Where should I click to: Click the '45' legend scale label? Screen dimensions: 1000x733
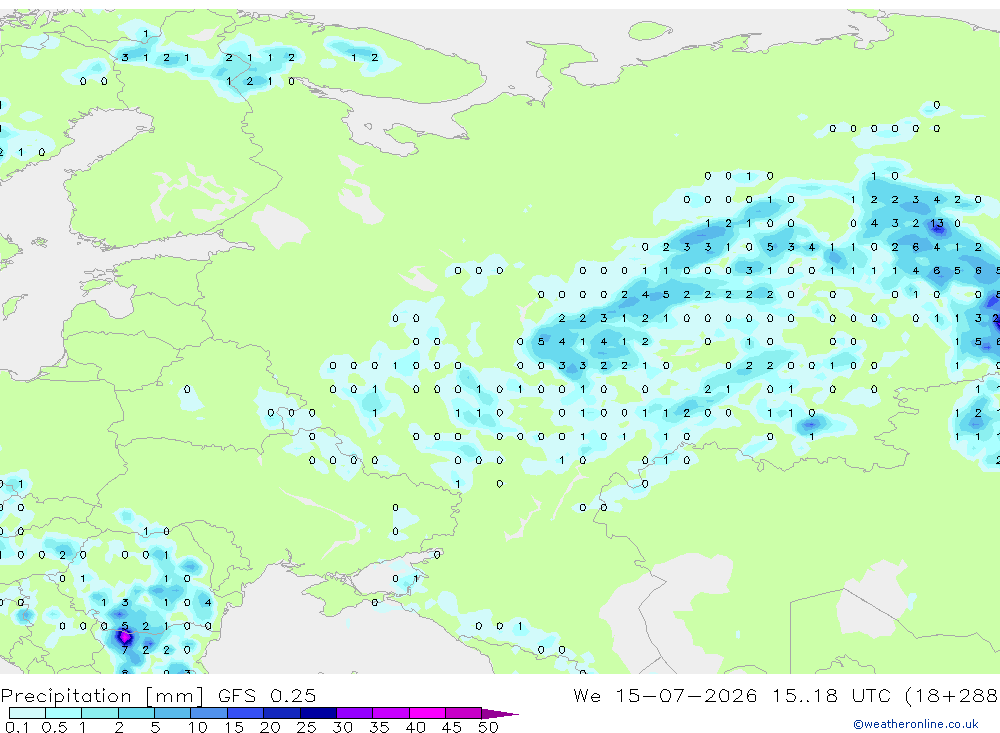tap(452, 727)
